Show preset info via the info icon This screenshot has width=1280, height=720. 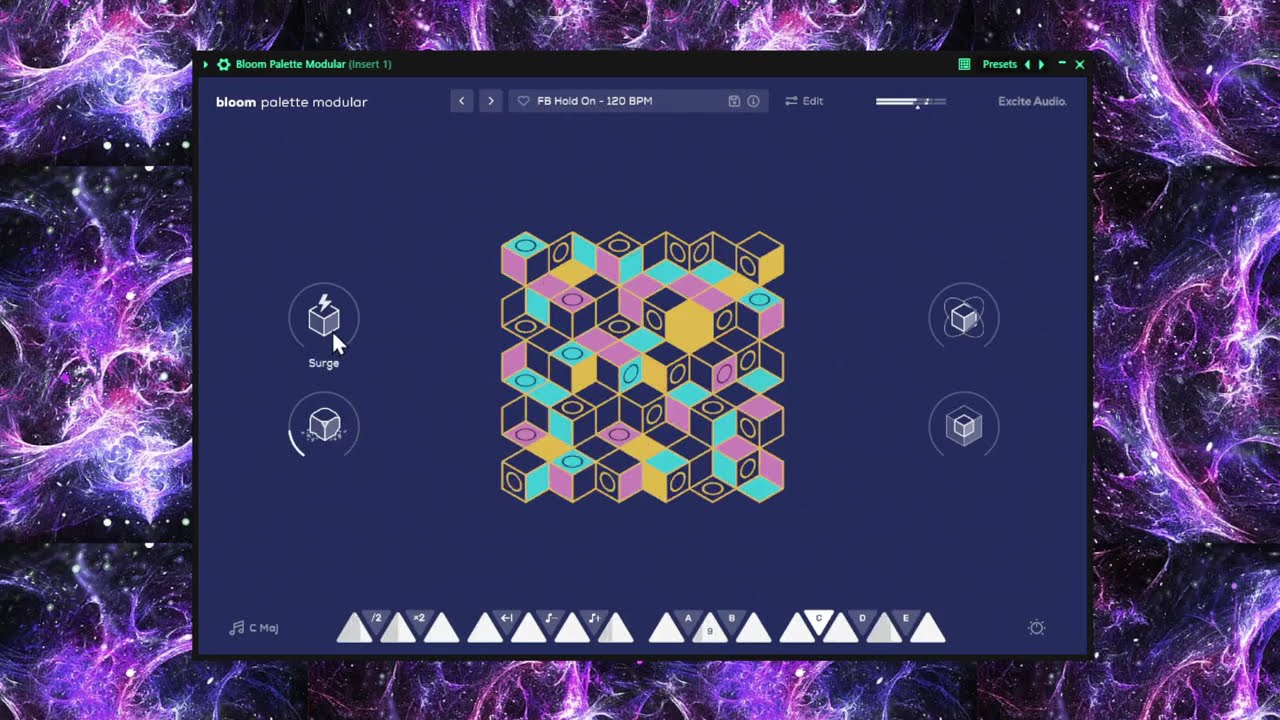[x=753, y=101]
